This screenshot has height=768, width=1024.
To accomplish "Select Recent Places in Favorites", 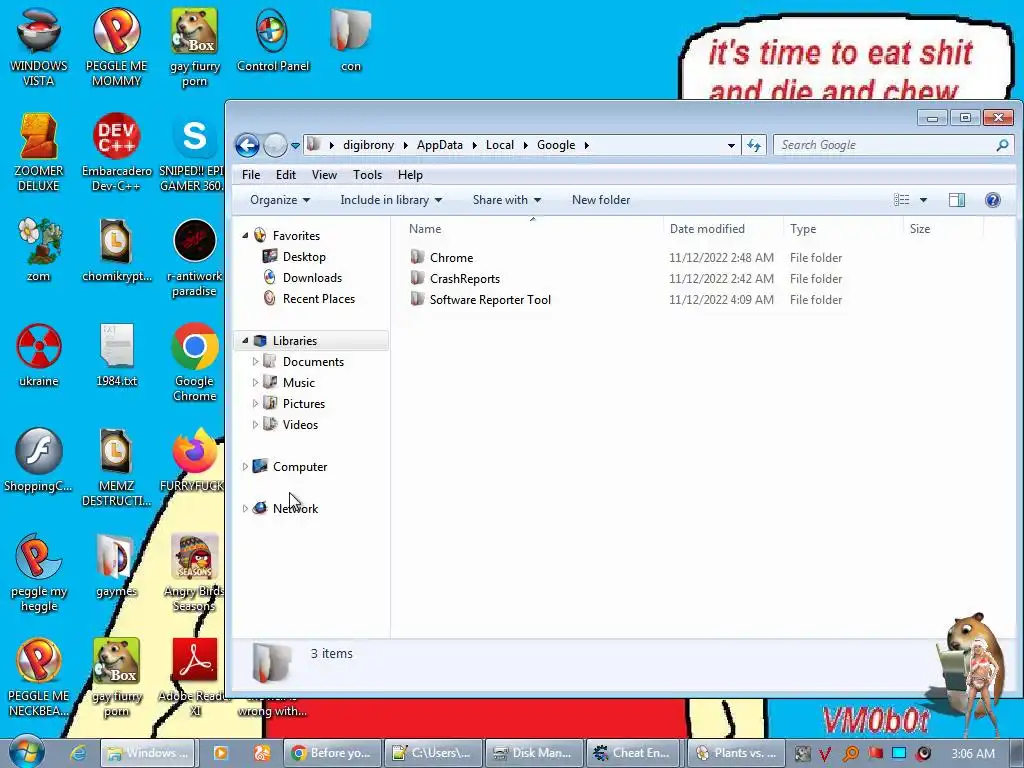I will [319, 298].
